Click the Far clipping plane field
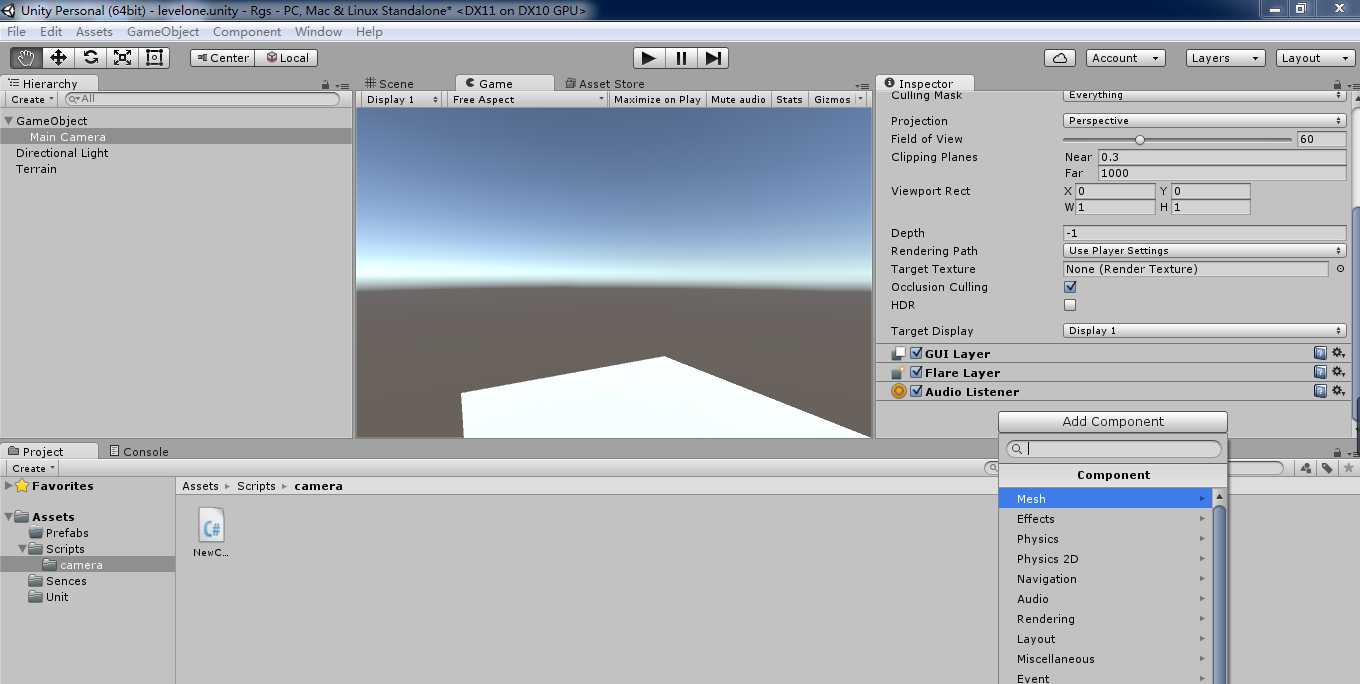 [x=1222, y=173]
